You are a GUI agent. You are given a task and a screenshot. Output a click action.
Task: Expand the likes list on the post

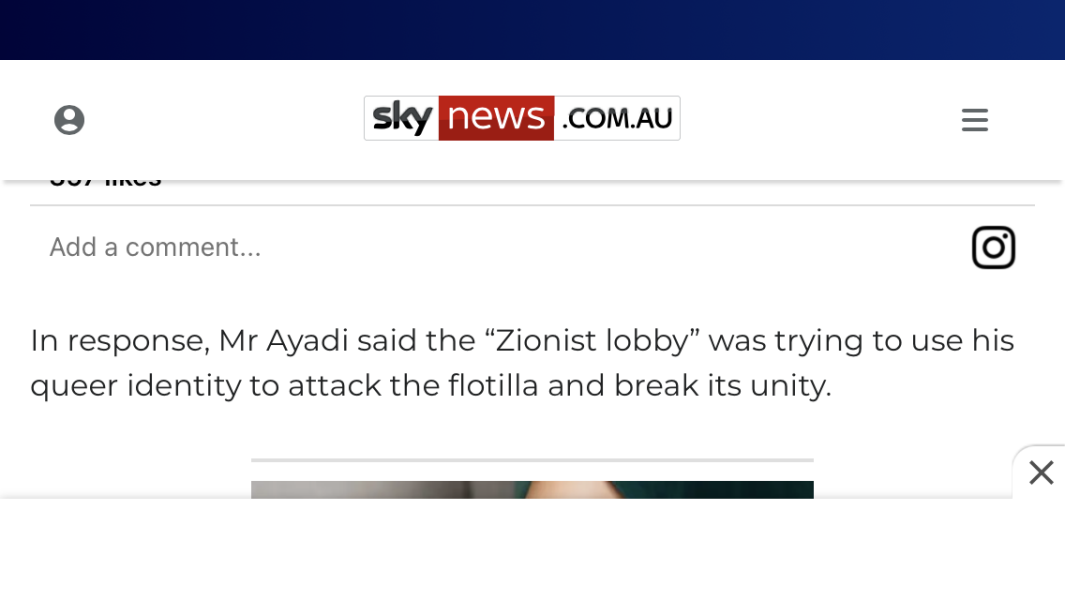[105, 176]
